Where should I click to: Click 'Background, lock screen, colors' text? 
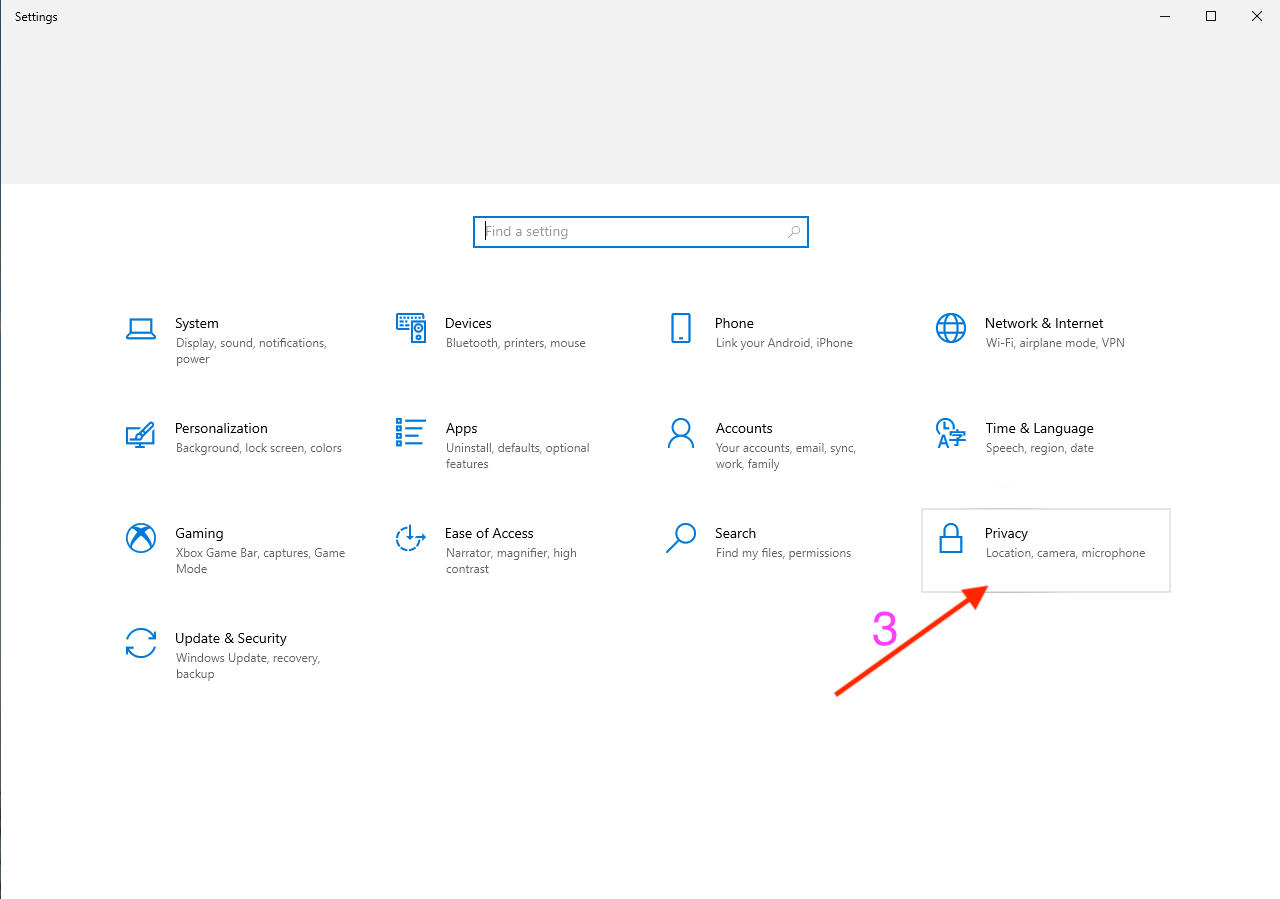pyautogui.click(x=259, y=448)
